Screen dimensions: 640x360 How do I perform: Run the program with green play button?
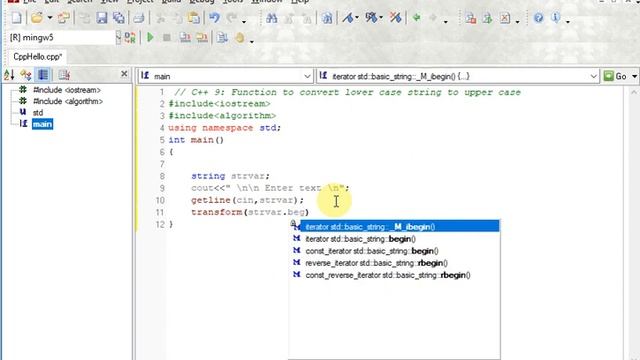150,38
